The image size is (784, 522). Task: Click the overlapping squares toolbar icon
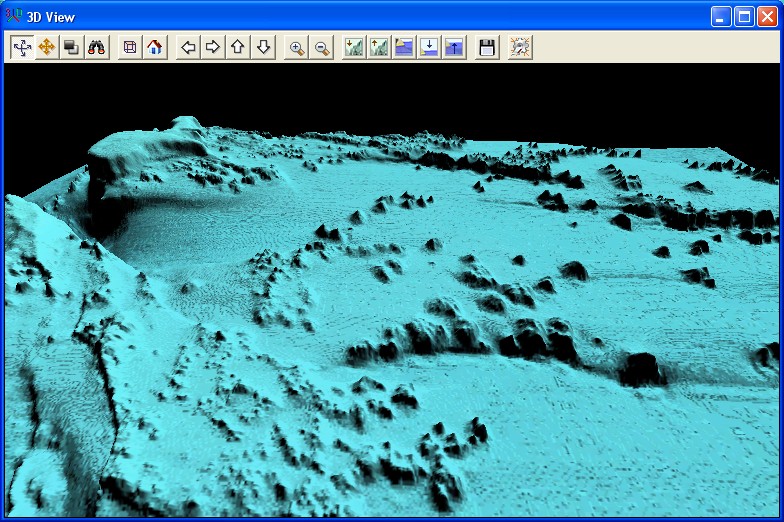72,48
